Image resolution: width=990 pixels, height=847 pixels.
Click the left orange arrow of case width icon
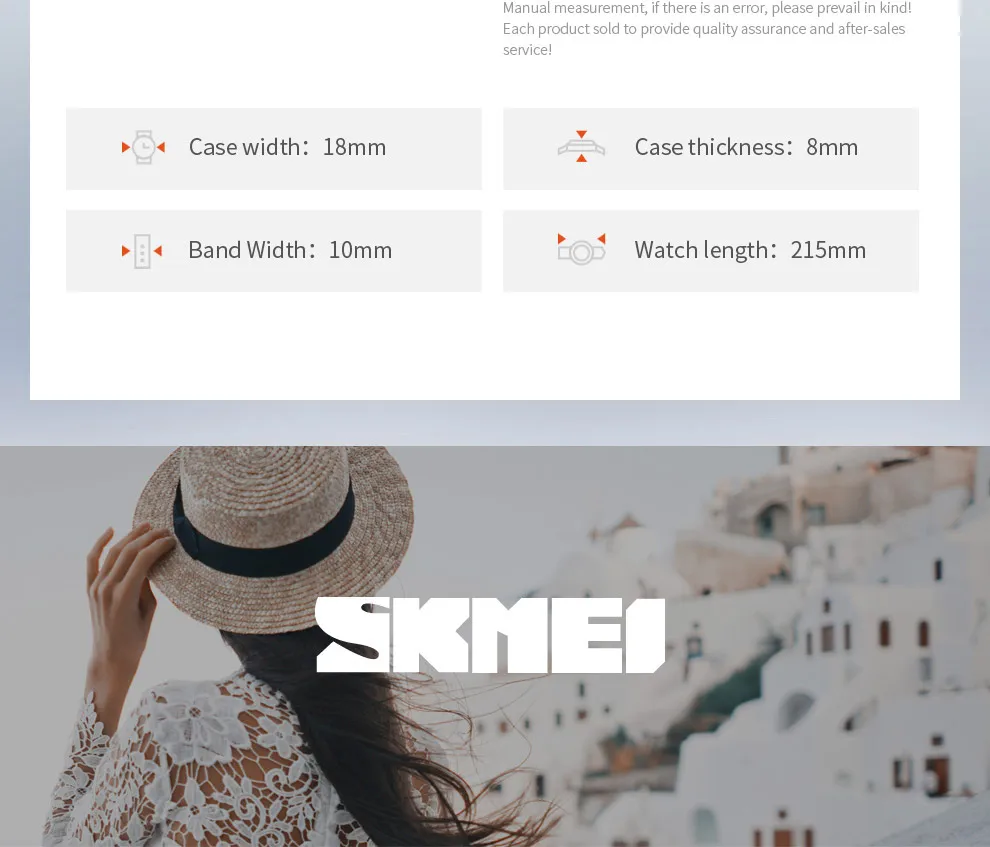click(x=126, y=147)
